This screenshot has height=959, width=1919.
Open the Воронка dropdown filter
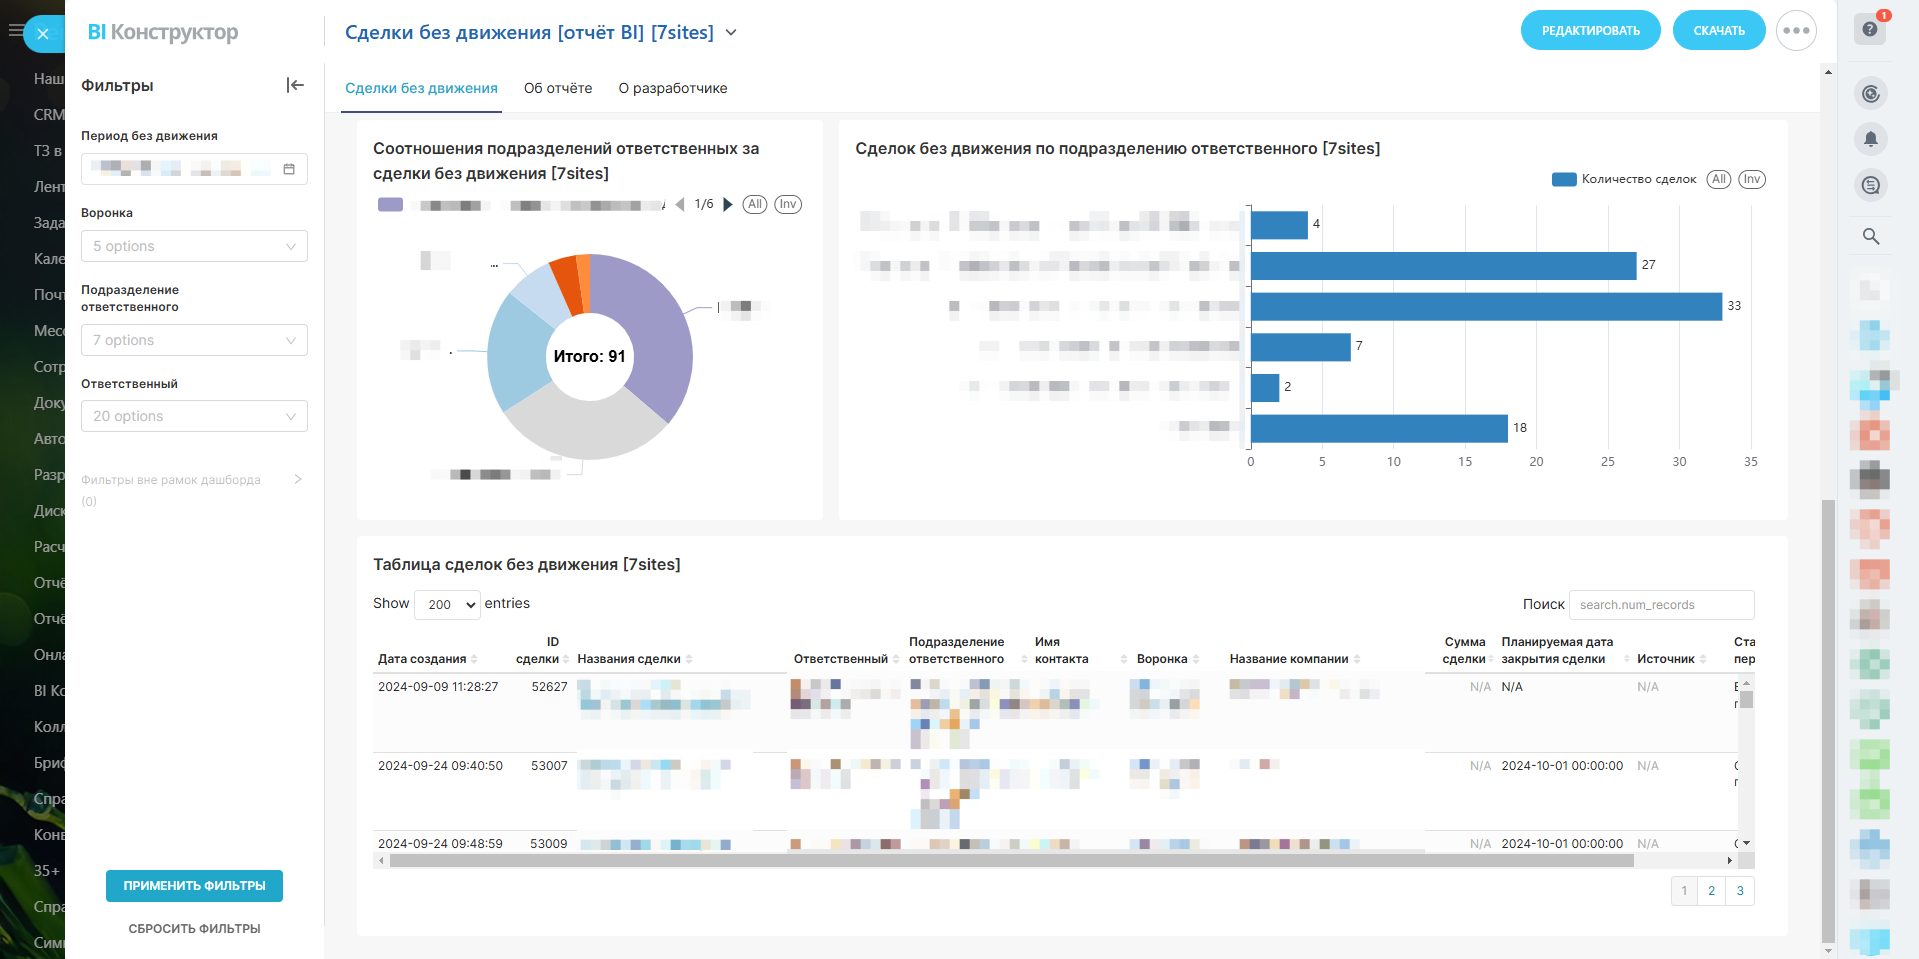tap(194, 246)
